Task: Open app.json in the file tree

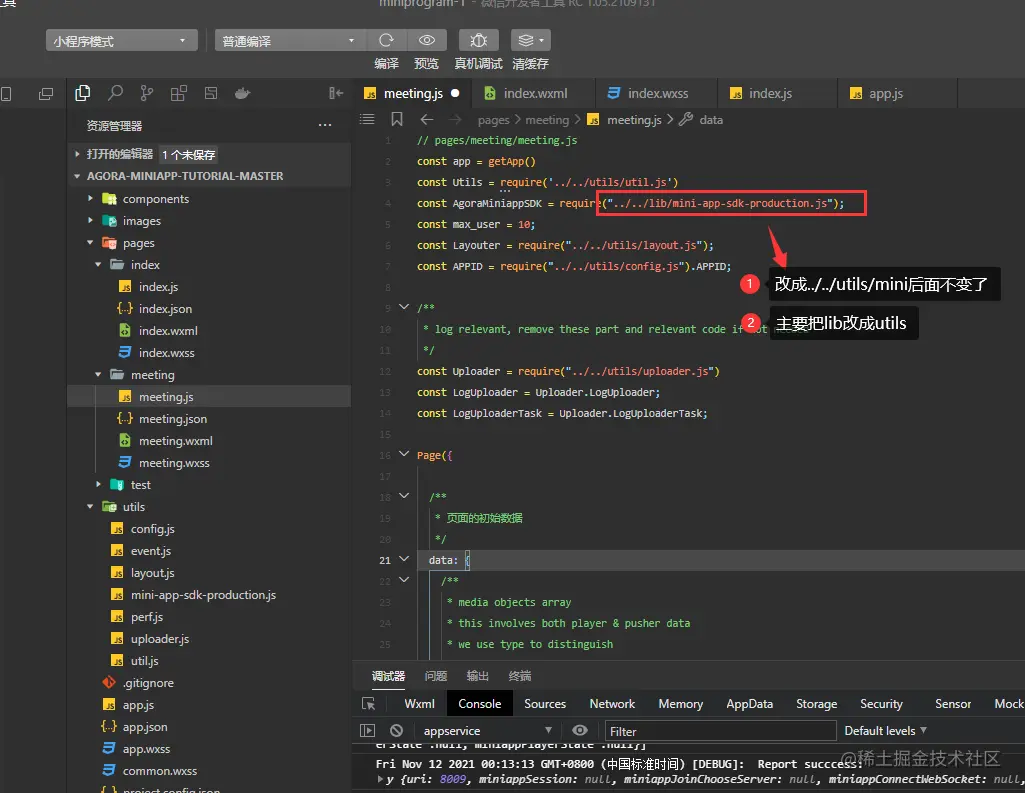Action: [144, 727]
